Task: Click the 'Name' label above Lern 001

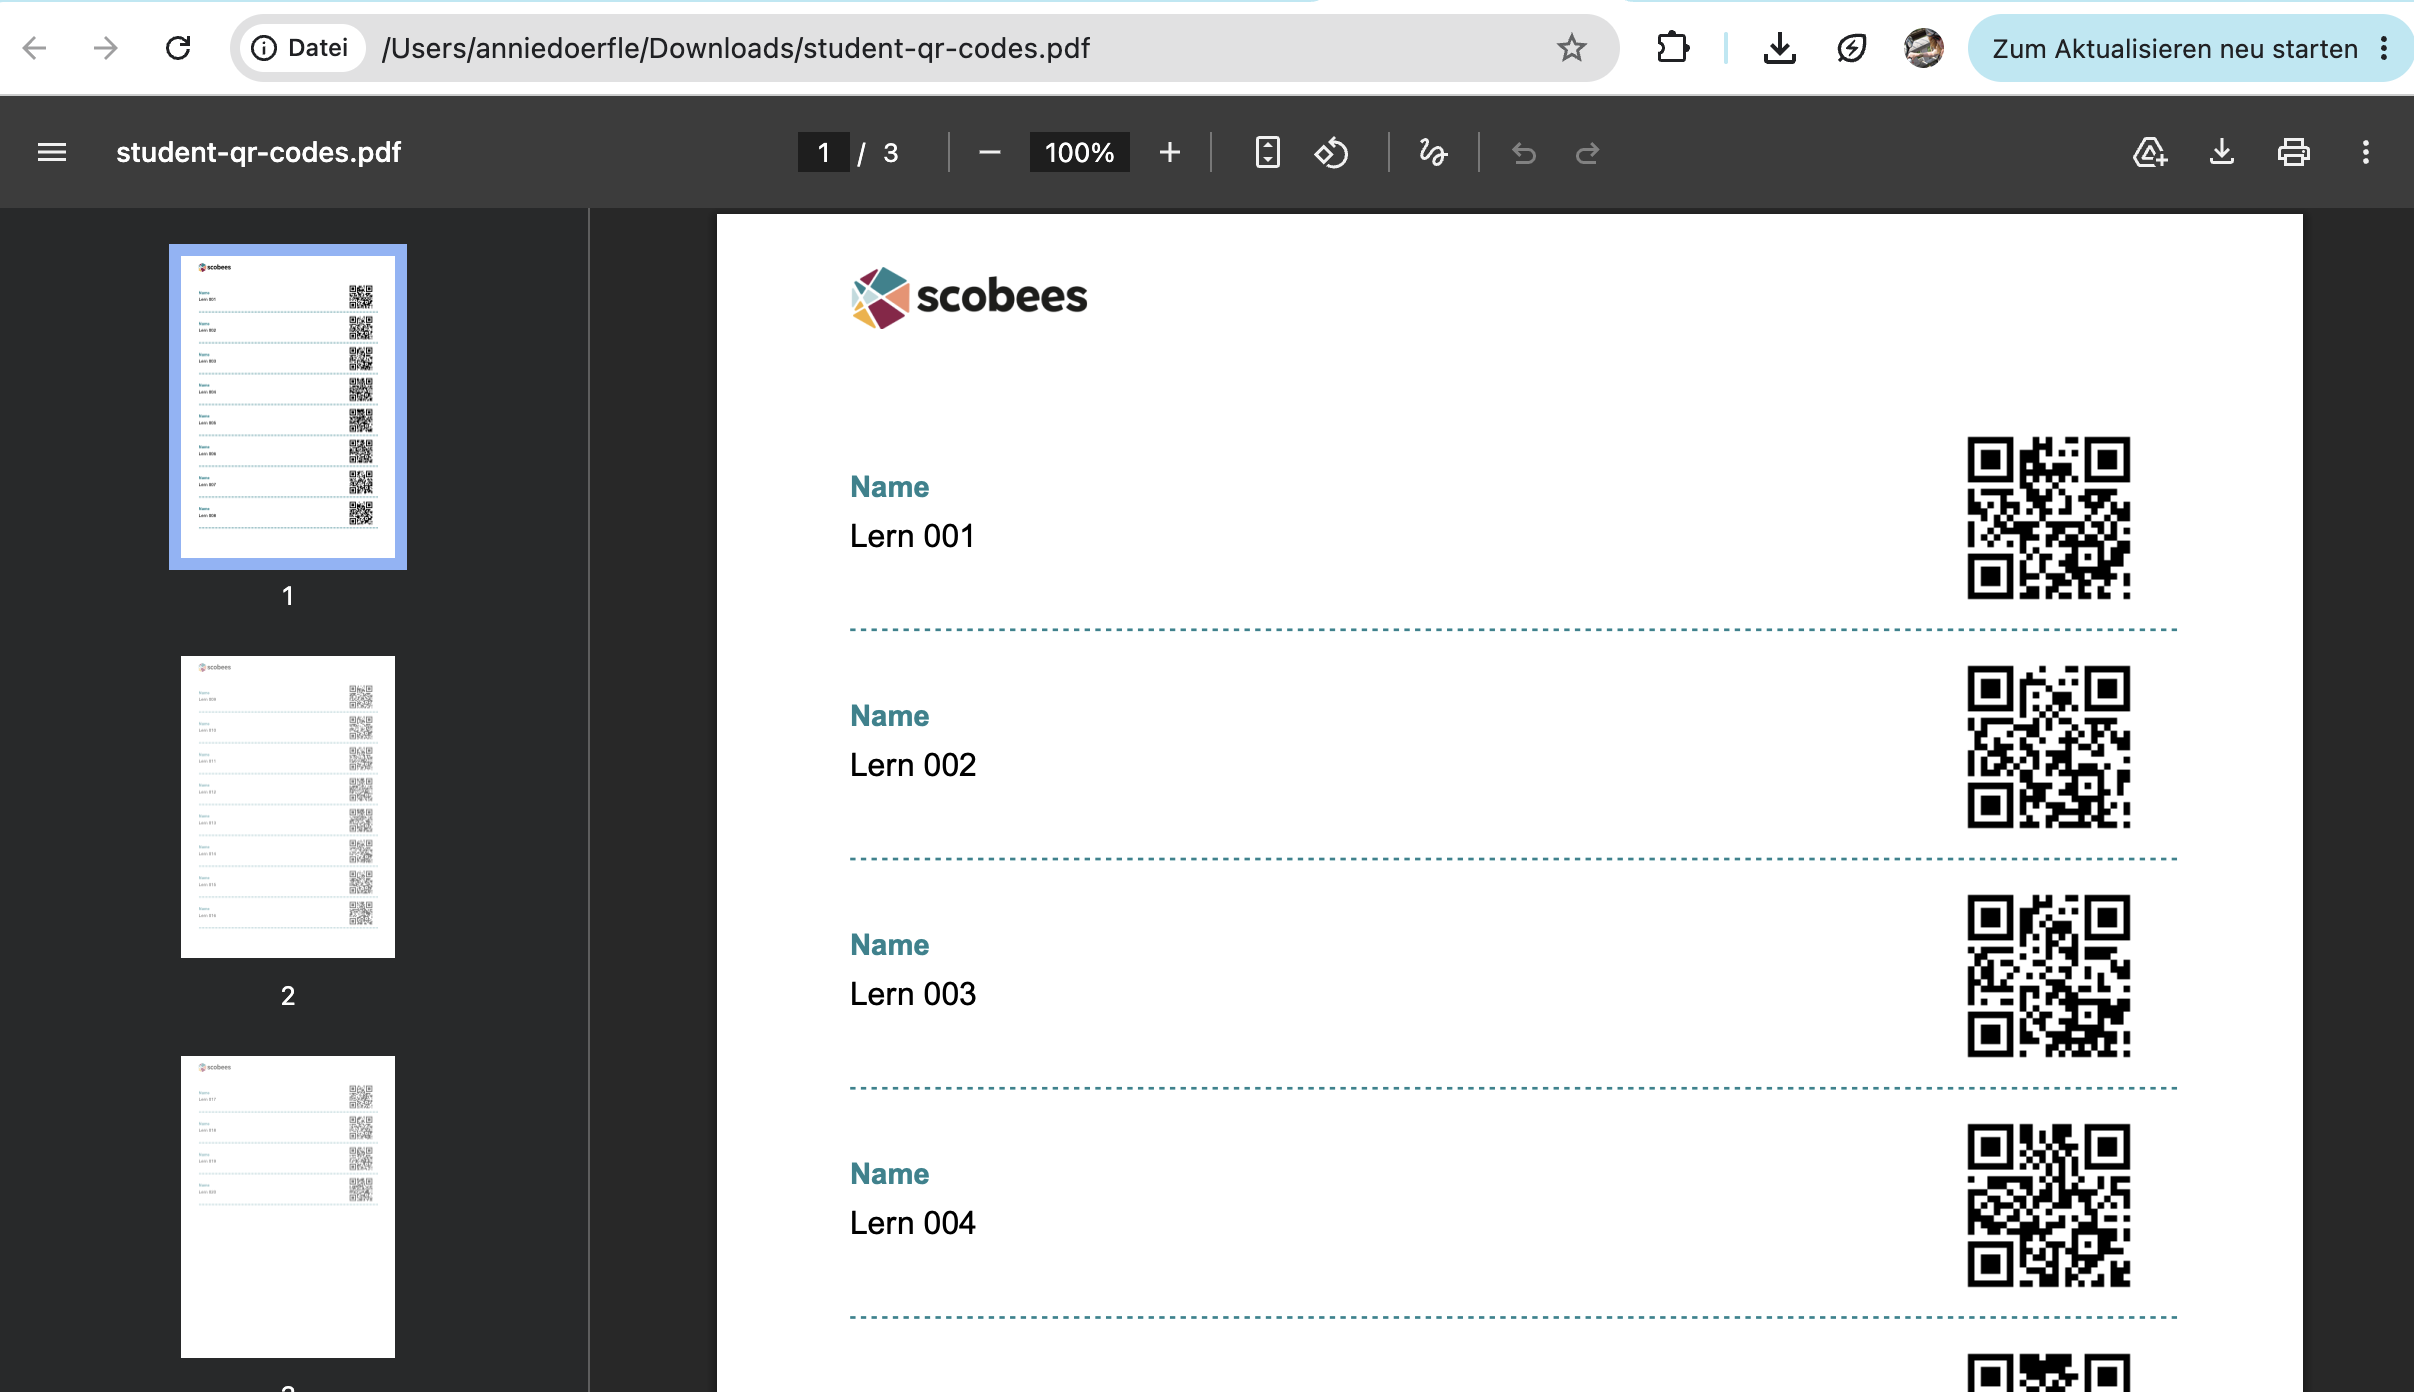Action: [x=890, y=487]
